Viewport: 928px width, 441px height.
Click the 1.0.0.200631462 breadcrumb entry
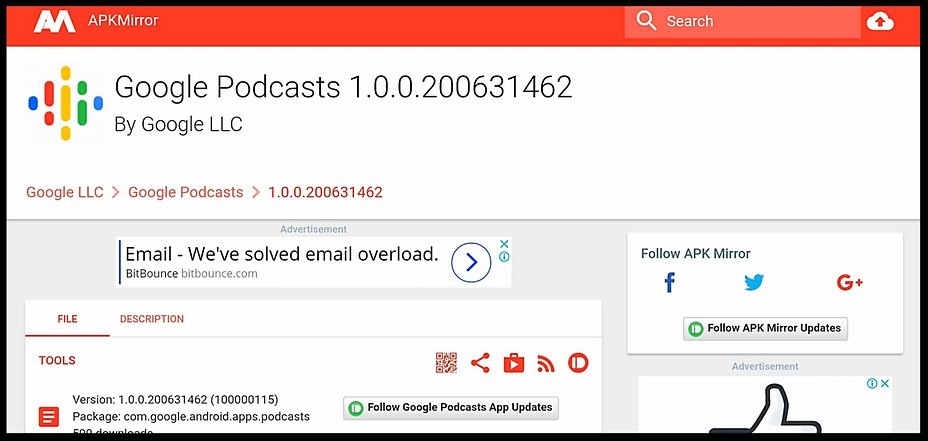tap(326, 192)
